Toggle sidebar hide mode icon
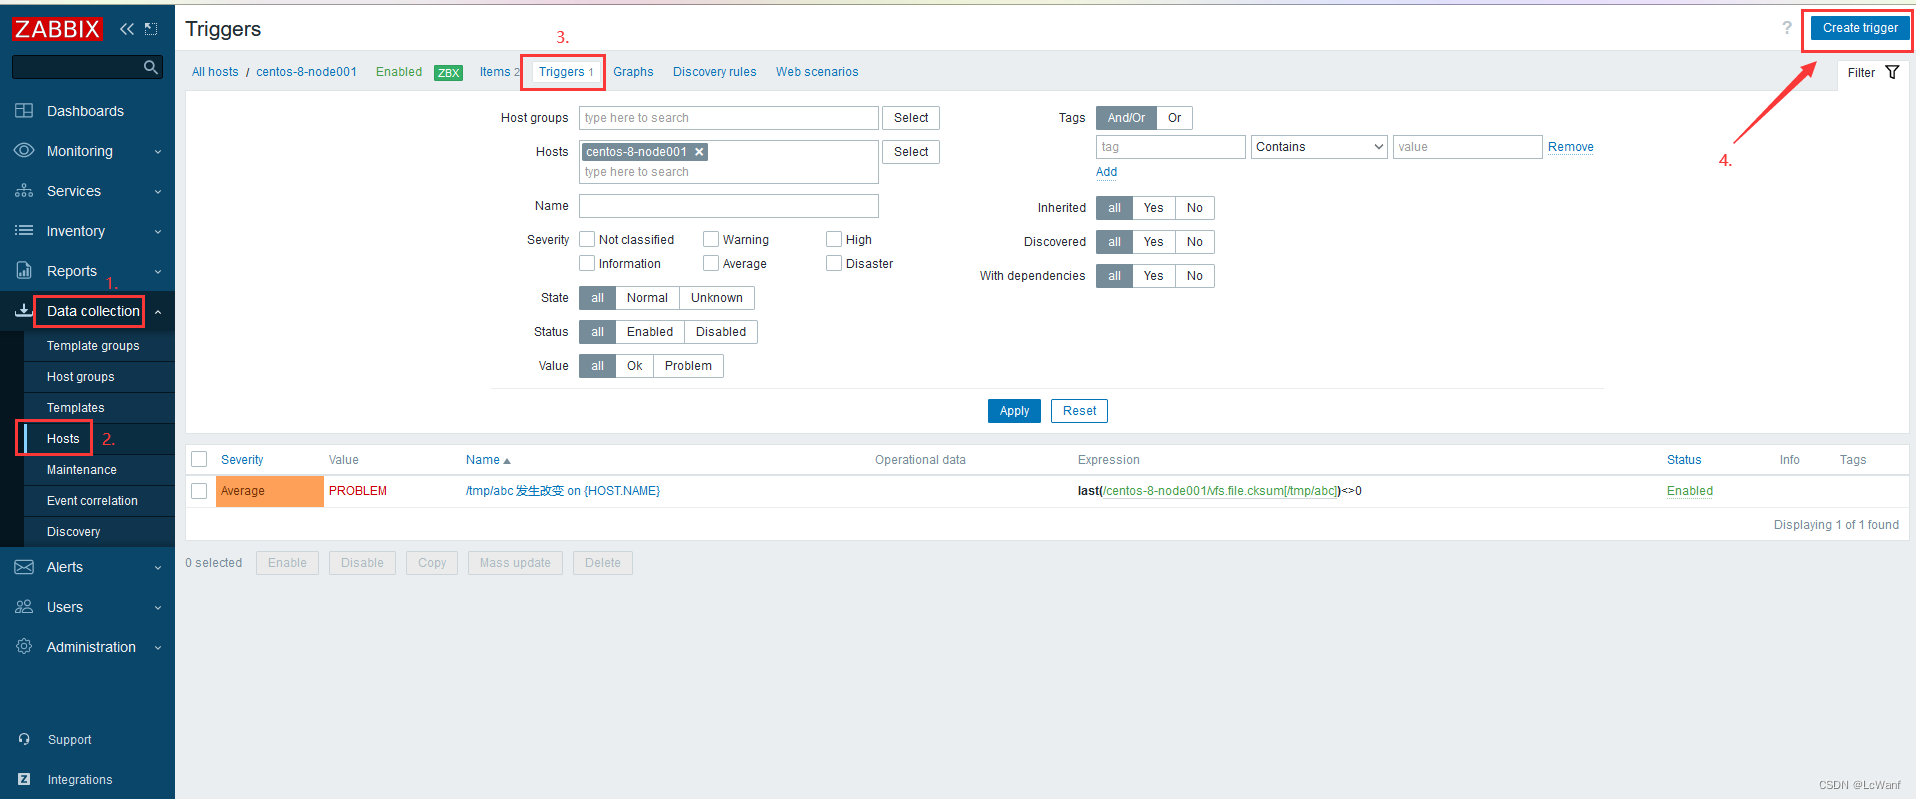The image size is (1916, 799). (x=151, y=29)
